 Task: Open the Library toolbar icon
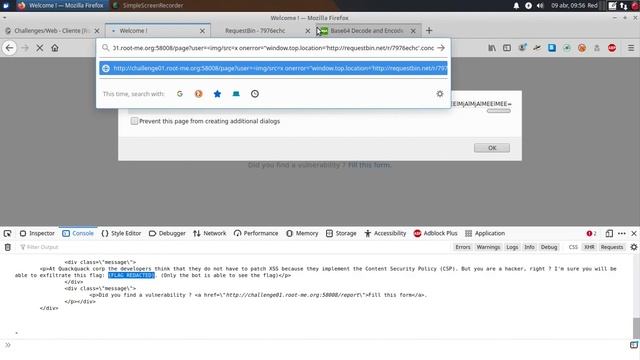pyautogui.click(x=492, y=48)
